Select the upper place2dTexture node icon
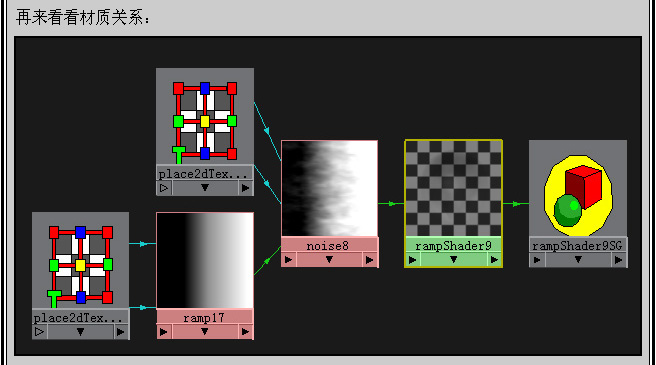656x365 pixels. [205, 116]
